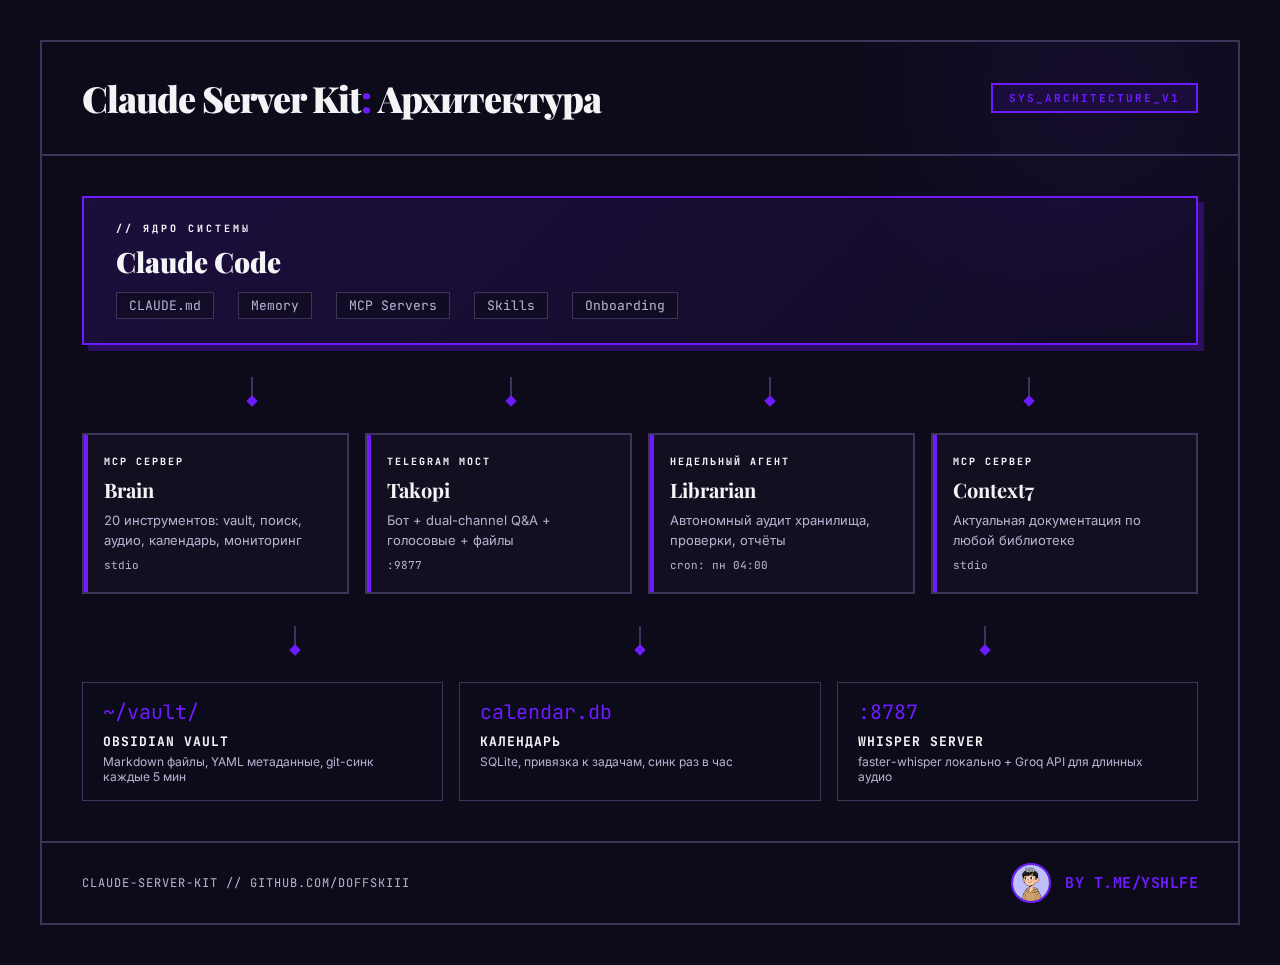
Task: Click the 'SQLite, привязка к задачам' description
Action: click(x=606, y=762)
